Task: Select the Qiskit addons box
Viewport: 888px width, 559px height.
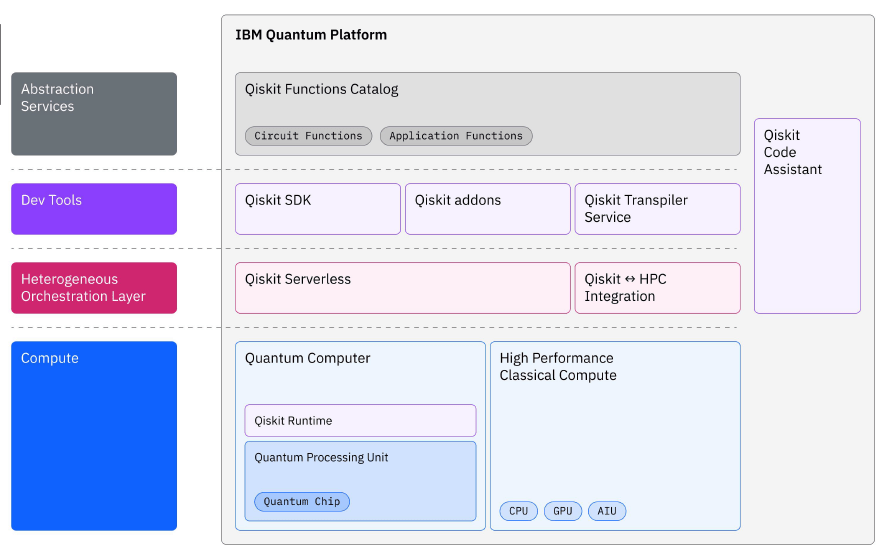Action: (488, 209)
